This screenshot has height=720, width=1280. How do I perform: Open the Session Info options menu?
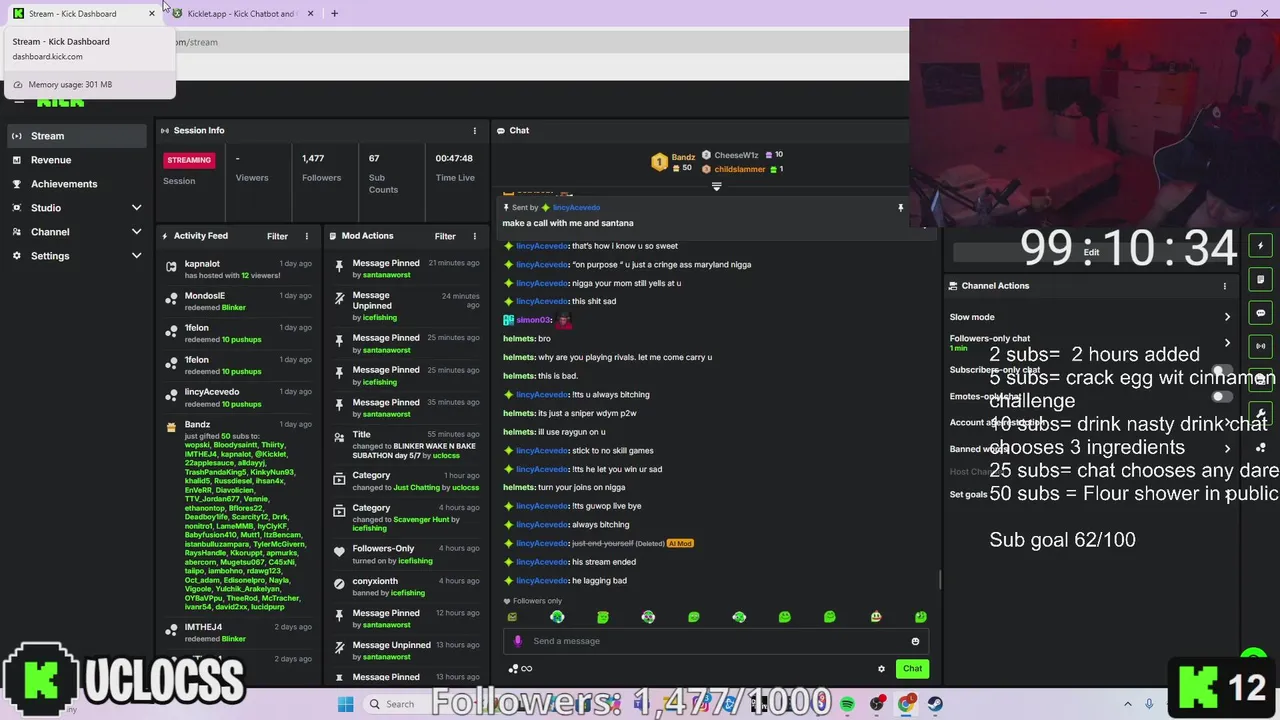click(474, 131)
